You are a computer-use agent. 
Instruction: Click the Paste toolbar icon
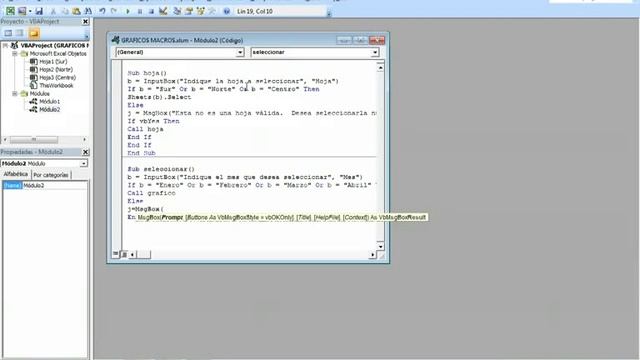pyautogui.click(x=76, y=11)
